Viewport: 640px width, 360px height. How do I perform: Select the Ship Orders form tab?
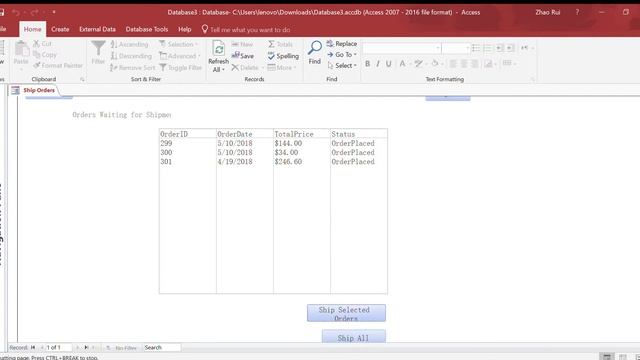point(39,90)
